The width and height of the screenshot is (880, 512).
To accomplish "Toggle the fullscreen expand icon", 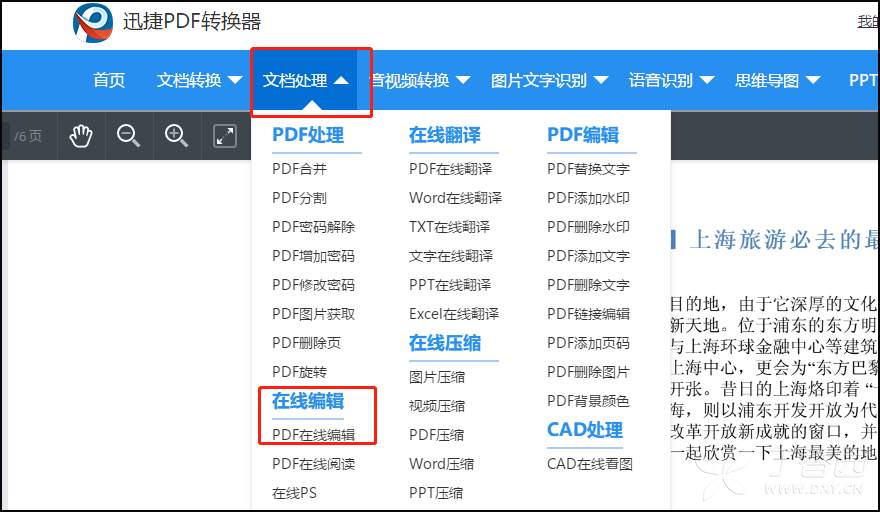I will click(x=225, y=136).
